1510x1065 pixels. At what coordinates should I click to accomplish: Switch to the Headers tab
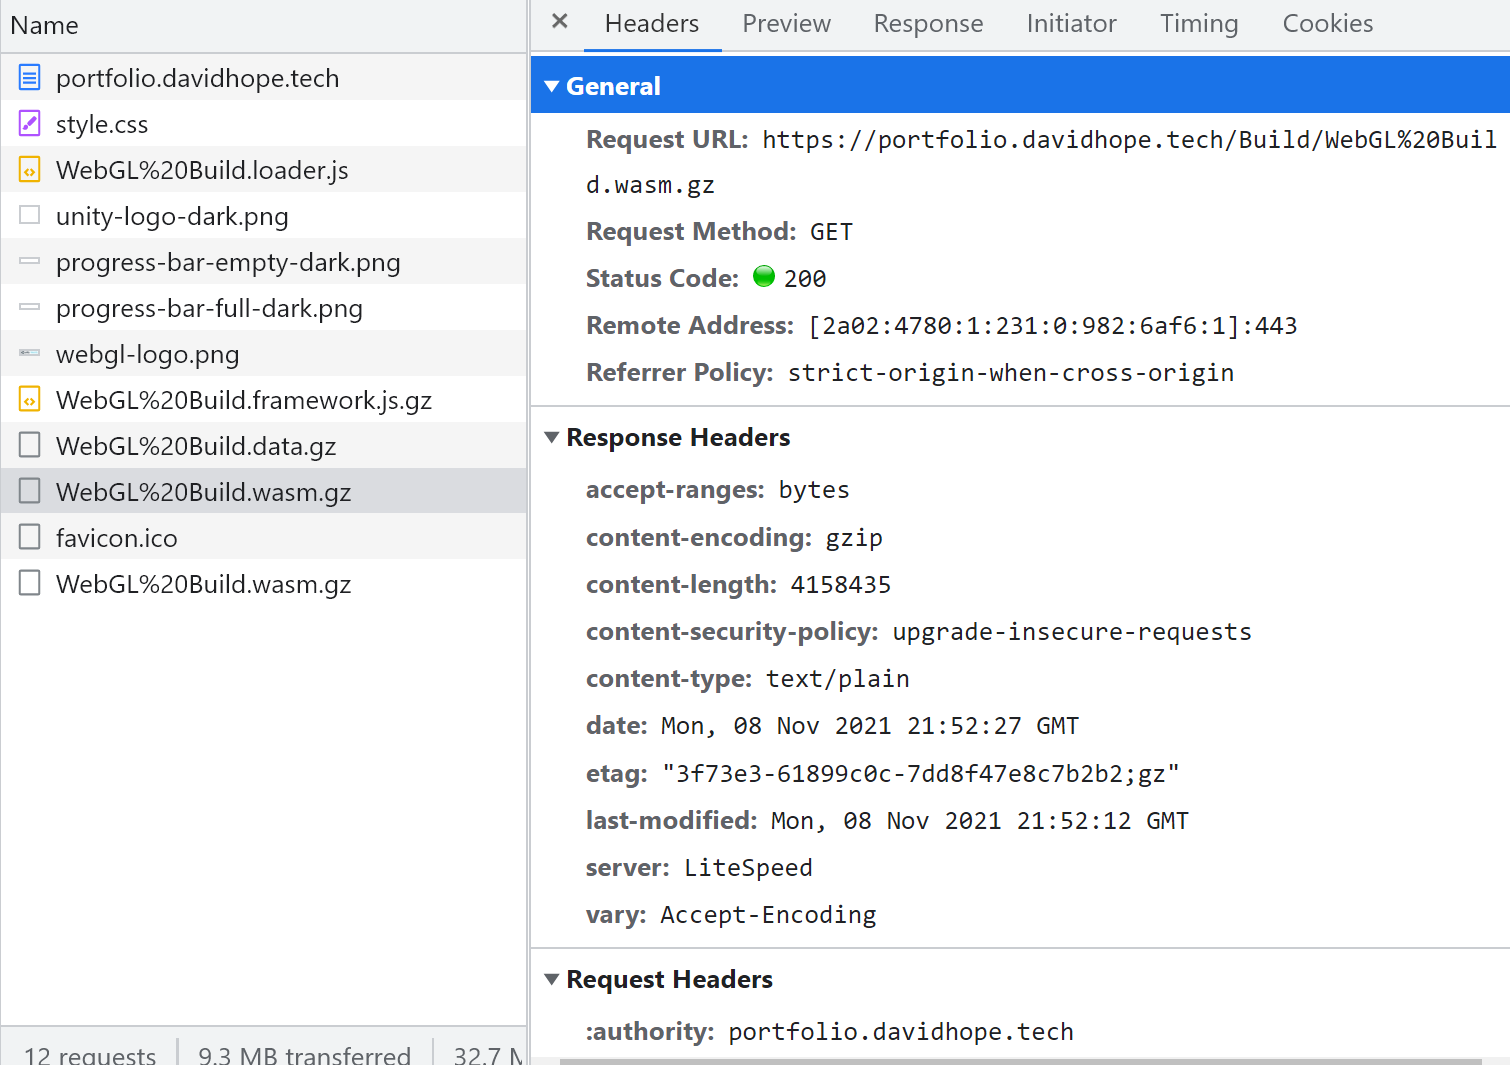pyautogui.click(x=652, y=24)
